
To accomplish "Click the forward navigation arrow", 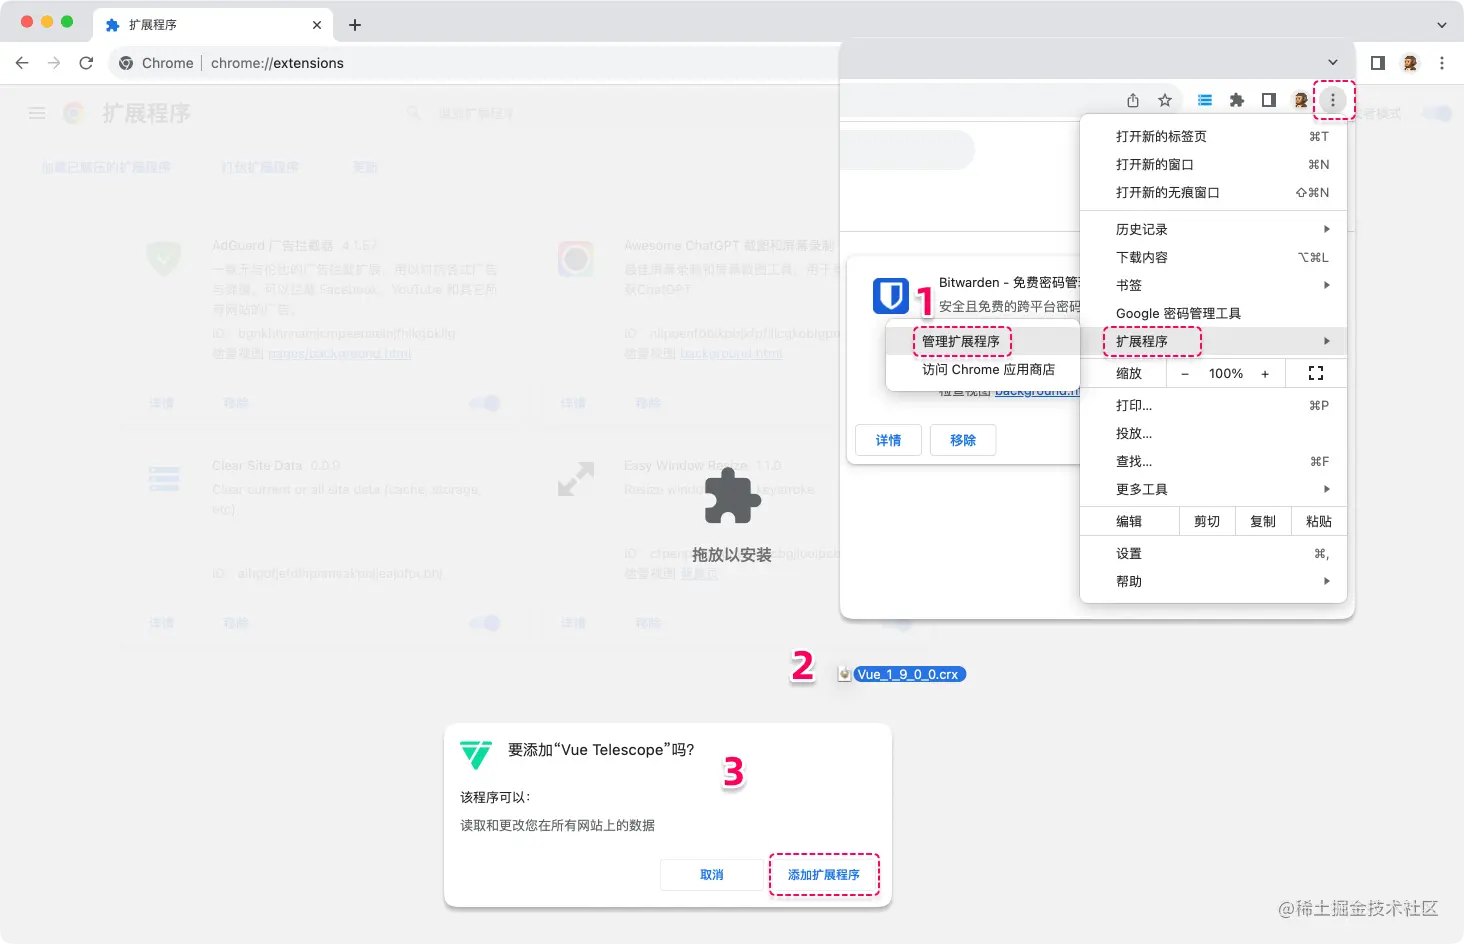I will coord(54,63).
